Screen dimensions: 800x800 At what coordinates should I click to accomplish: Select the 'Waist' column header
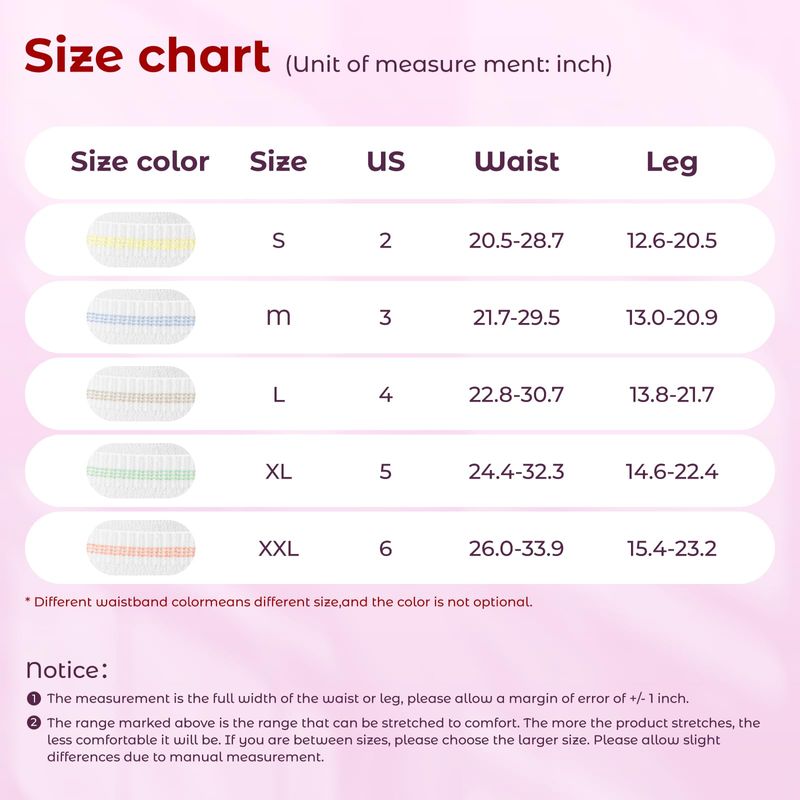coord(516,162)
